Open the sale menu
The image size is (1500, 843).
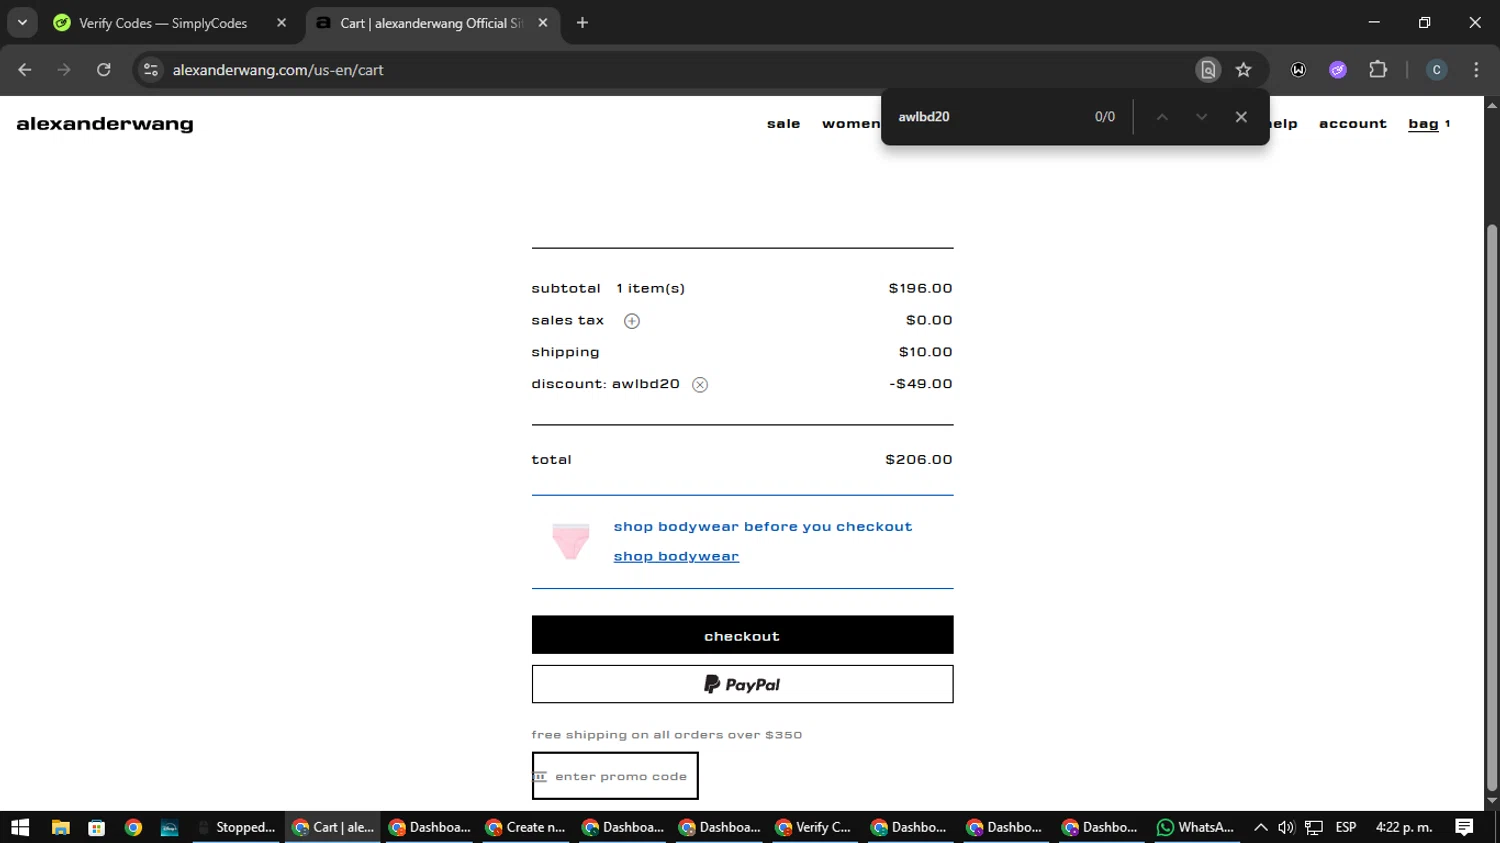(784, 124)
